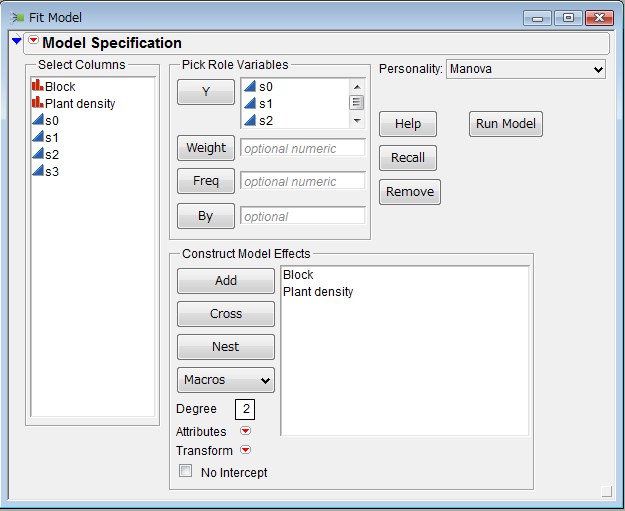The image size is (625, 511).
Task: Click the Y role button
Action: (206, 92)
